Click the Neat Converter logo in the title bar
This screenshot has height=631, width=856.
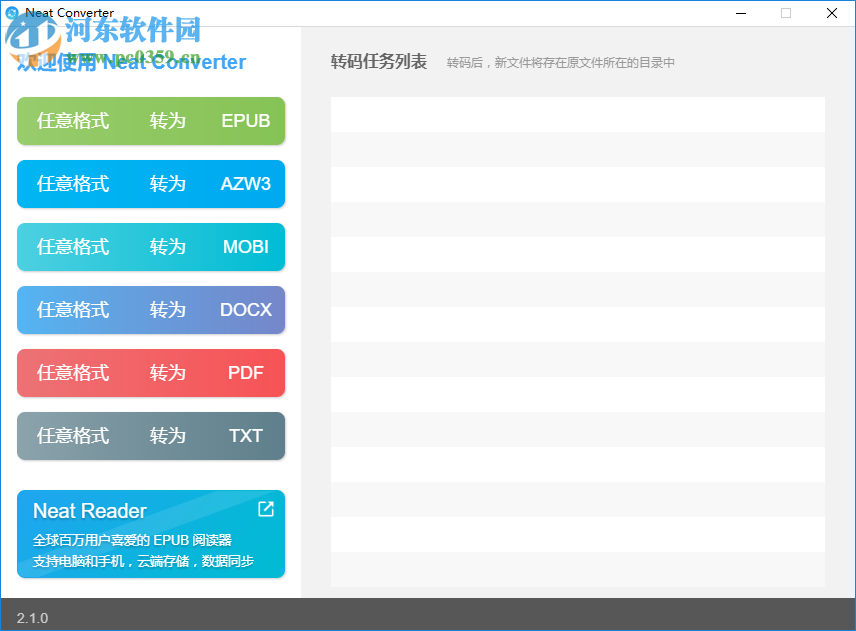tap(11, 13)
